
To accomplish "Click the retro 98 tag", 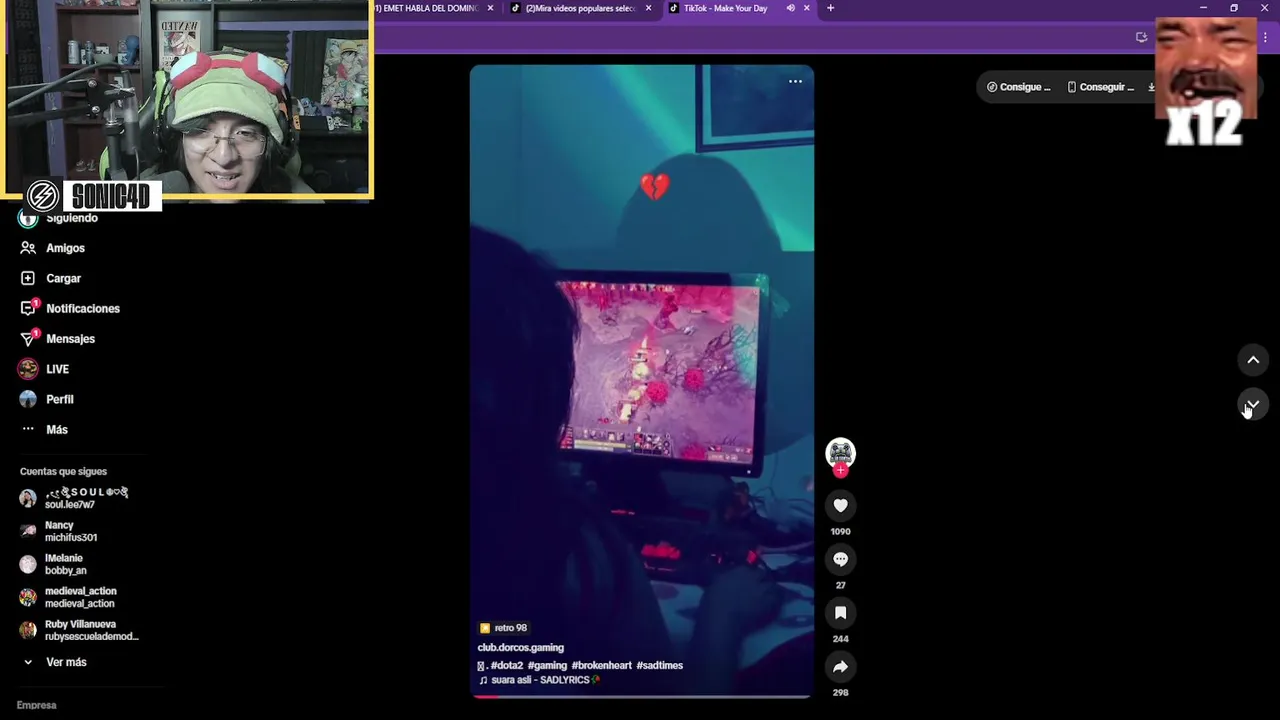I will point(503,628).
